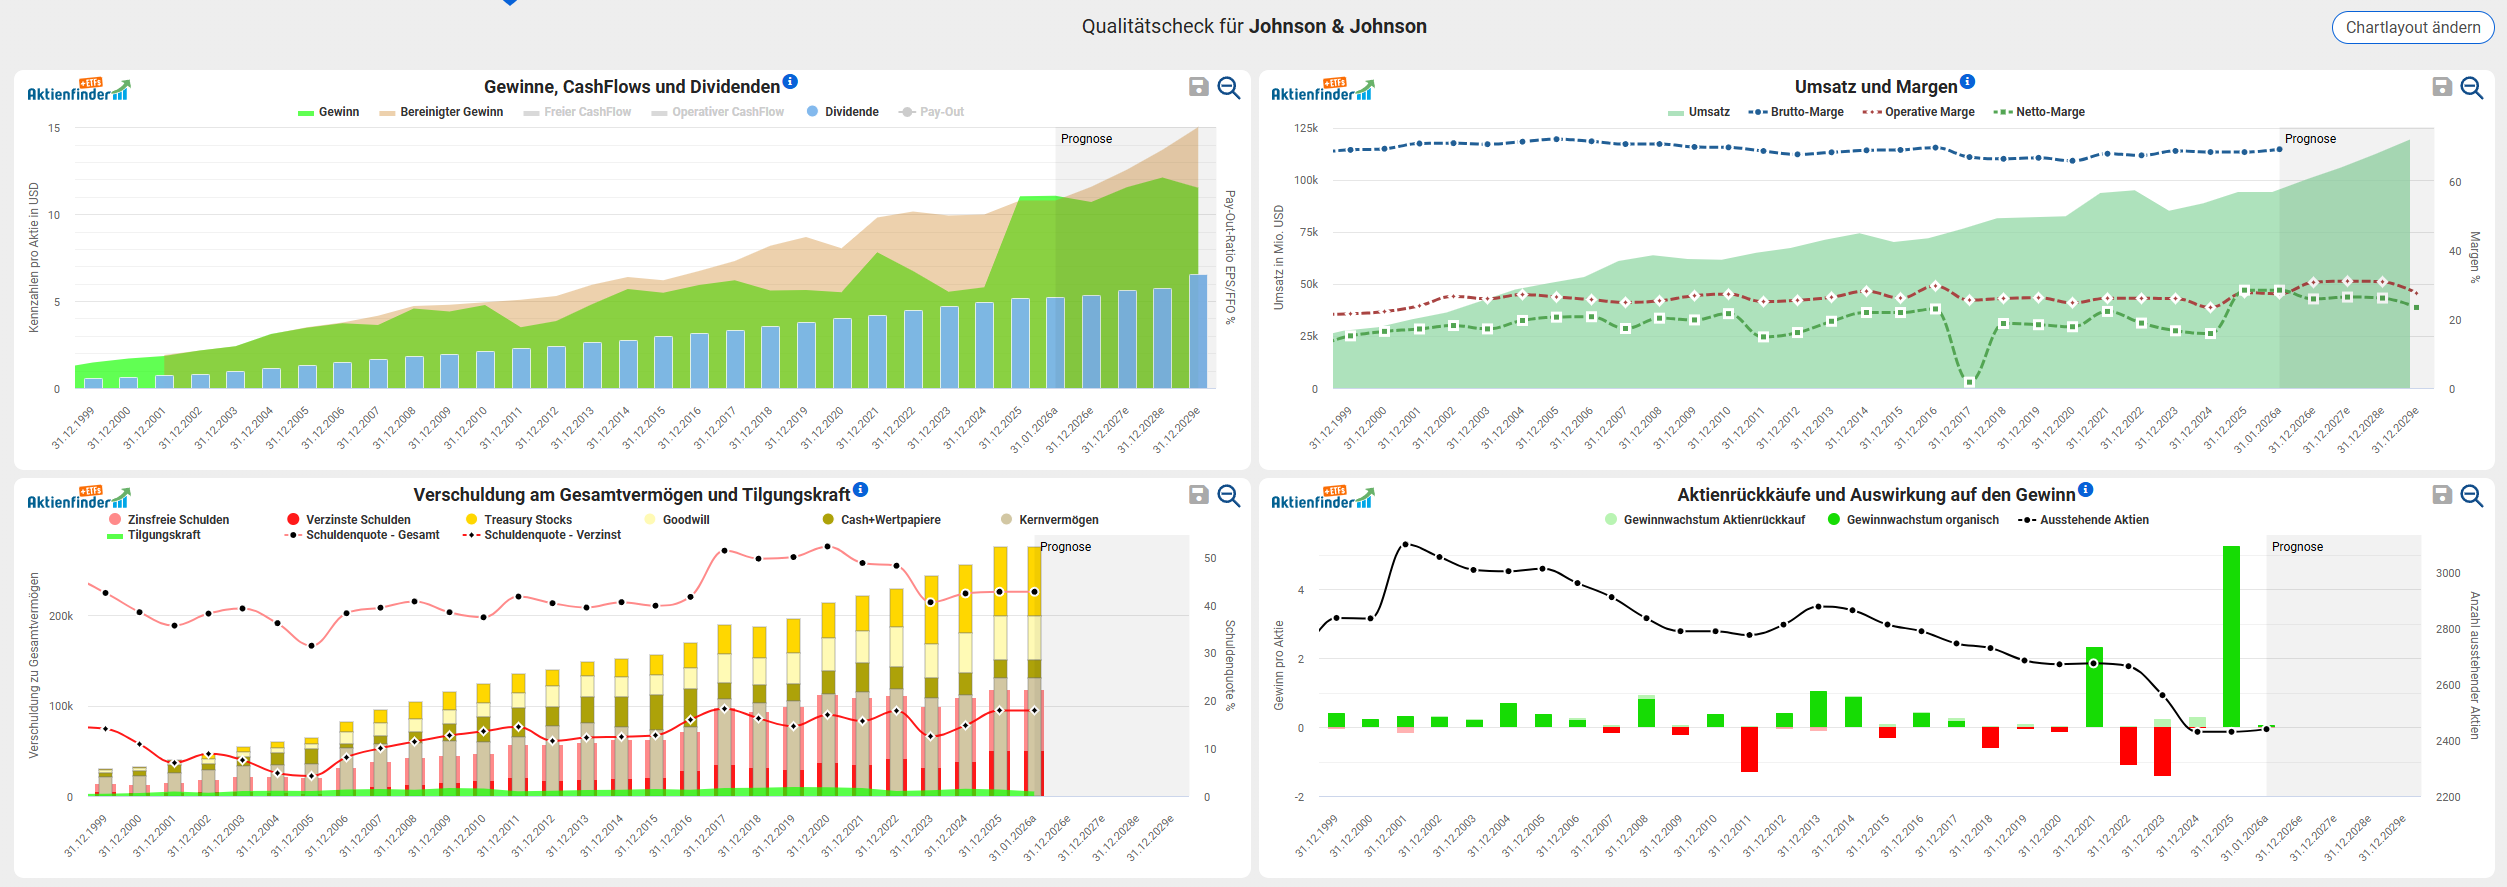Save the Verschuldung am Gesamtvermögen chart
Image resolution: width=2507 pixels, height=887 pixels.
point(1198,495)
